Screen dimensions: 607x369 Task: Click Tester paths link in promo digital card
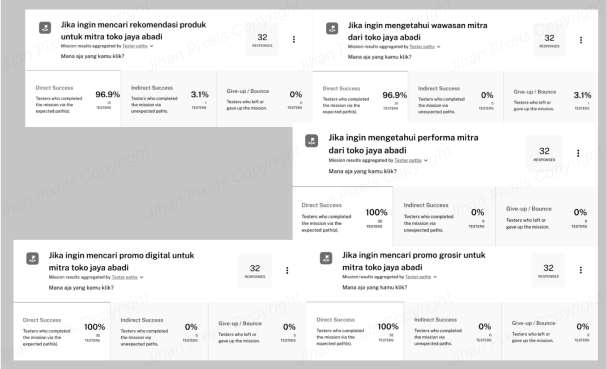125,277
